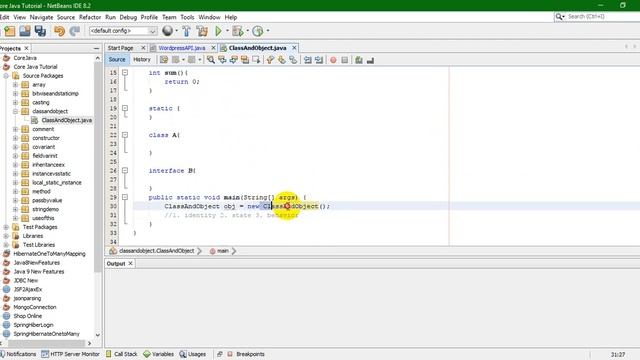This screenshot has height=360, width=640.
Task: Click the Save All toolbar icon
Action: tap(40, 31)
